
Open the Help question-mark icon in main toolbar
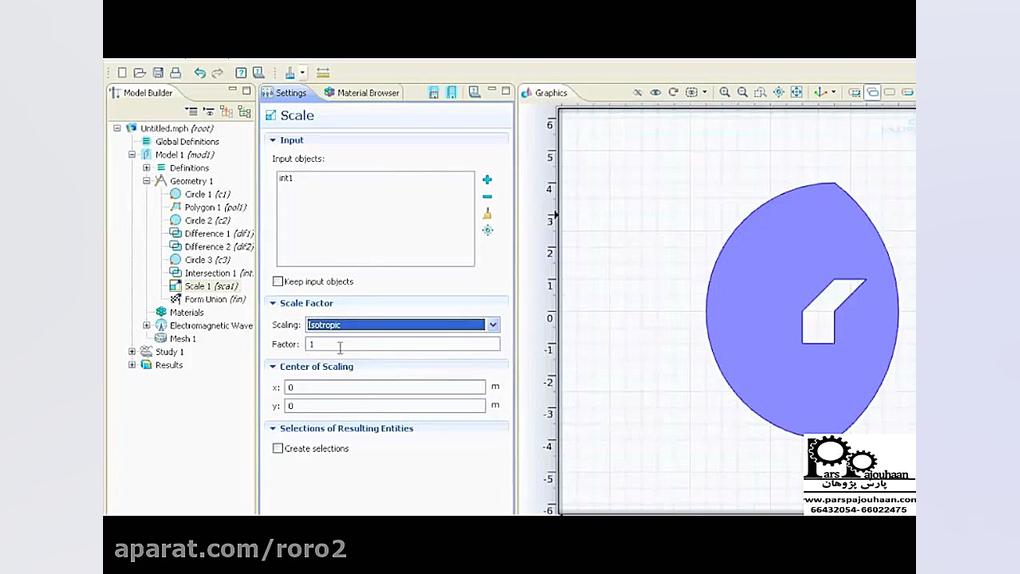point(241,73)
